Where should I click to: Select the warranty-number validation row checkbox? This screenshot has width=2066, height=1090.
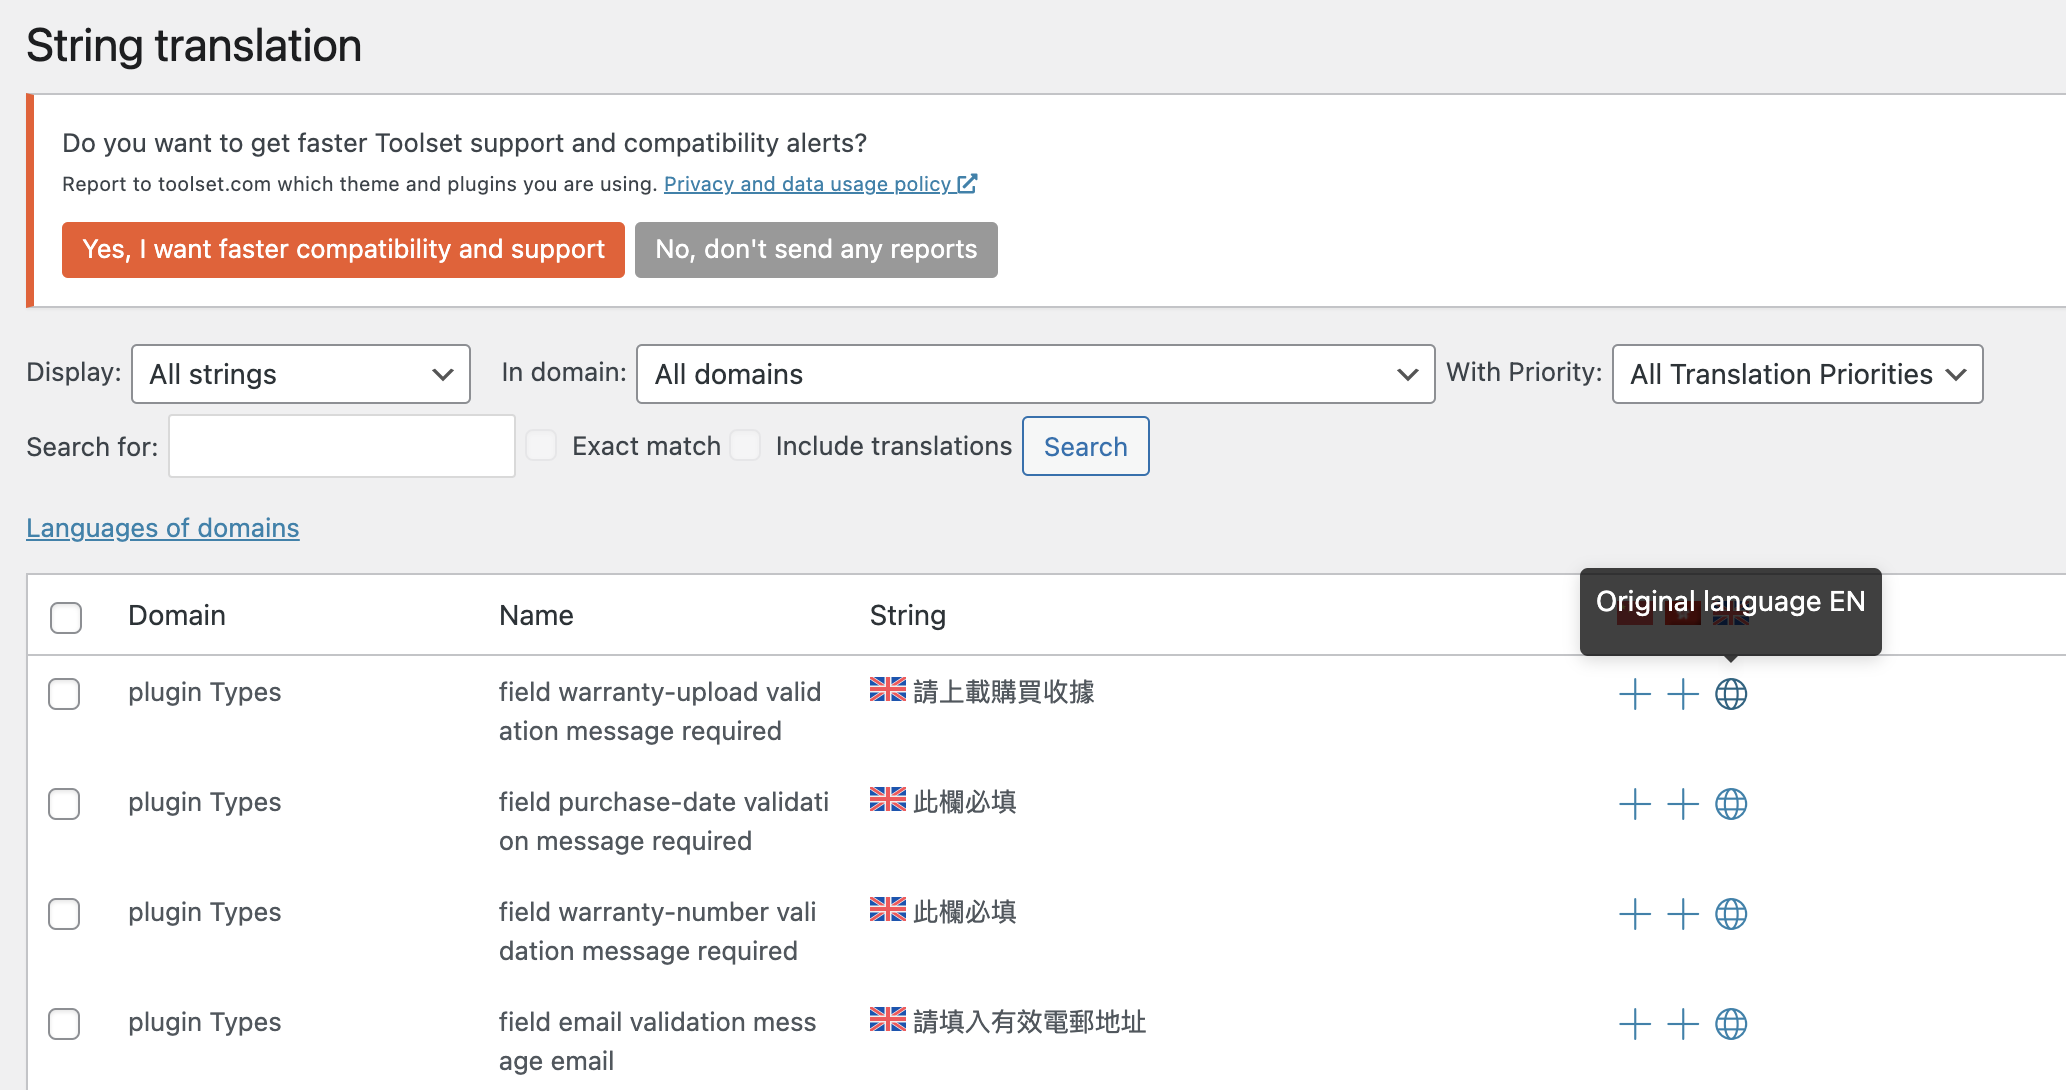click(x=64, y=913)
